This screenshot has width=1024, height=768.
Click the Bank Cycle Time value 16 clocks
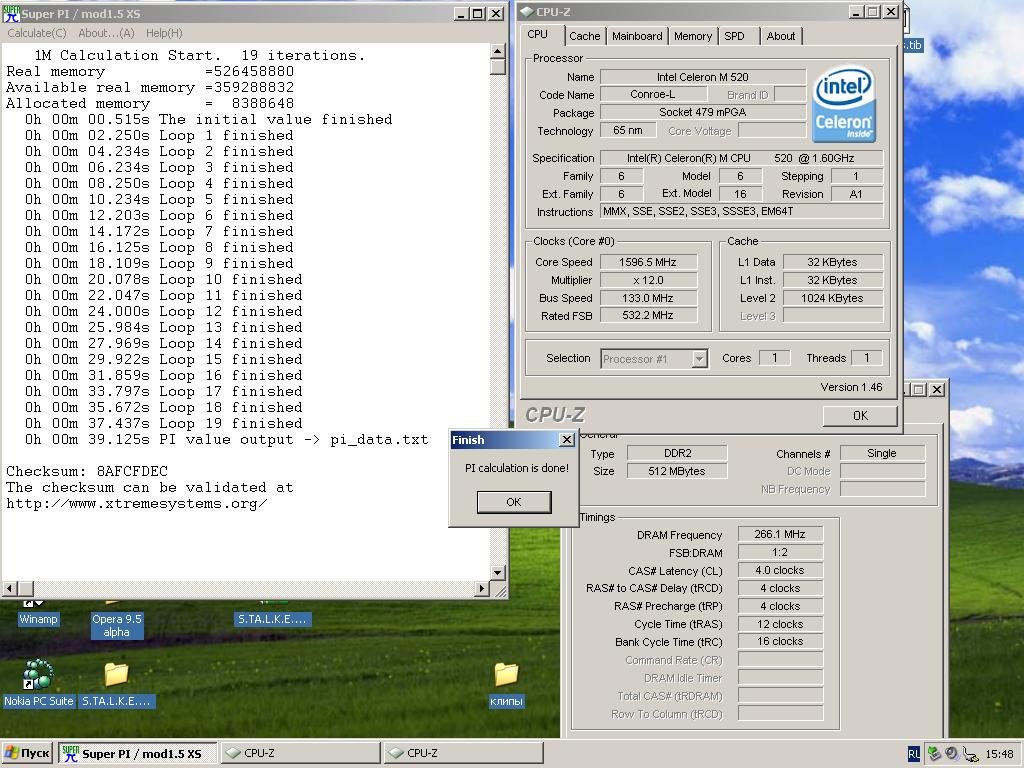780,641
